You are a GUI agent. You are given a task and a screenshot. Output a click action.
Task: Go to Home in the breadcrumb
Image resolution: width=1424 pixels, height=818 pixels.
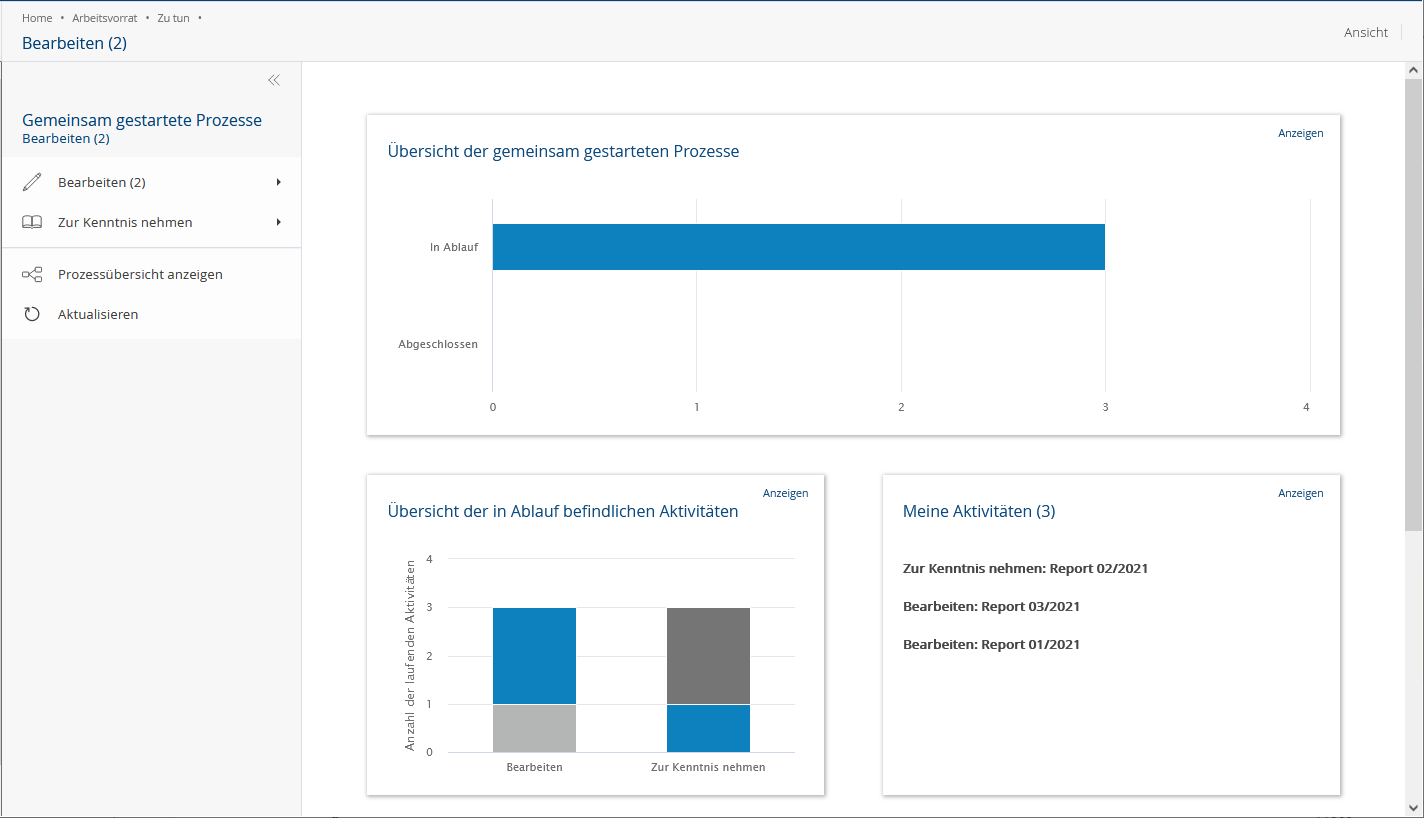tap(37, 18)
